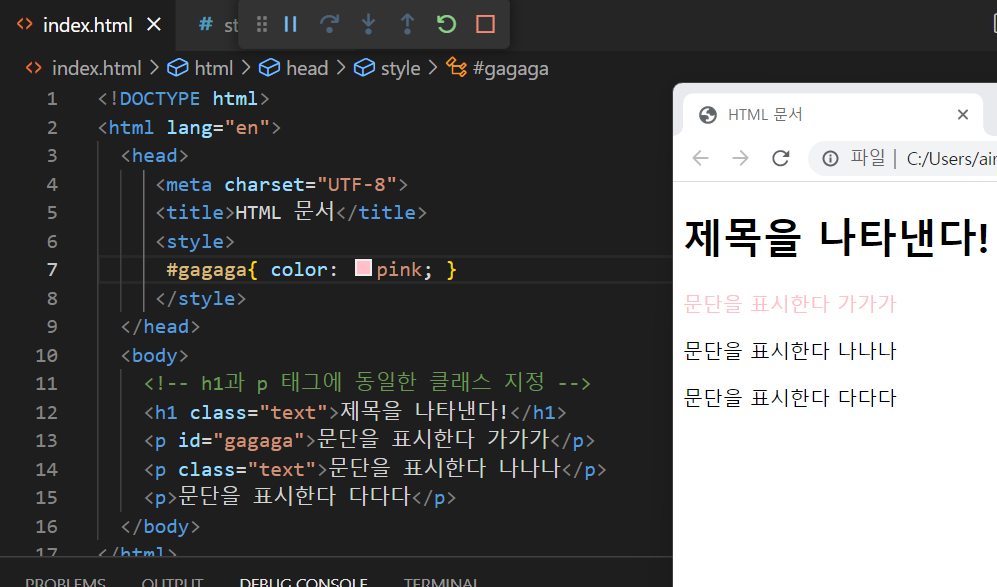Go forward in the browser window

click(x=740, y=158)
